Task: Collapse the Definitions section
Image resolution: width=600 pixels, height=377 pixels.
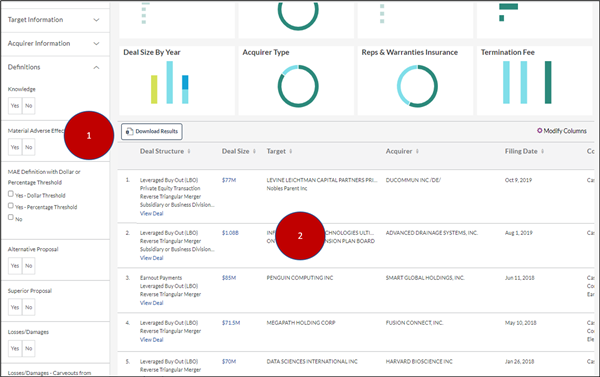Action: tap(55, 67)
